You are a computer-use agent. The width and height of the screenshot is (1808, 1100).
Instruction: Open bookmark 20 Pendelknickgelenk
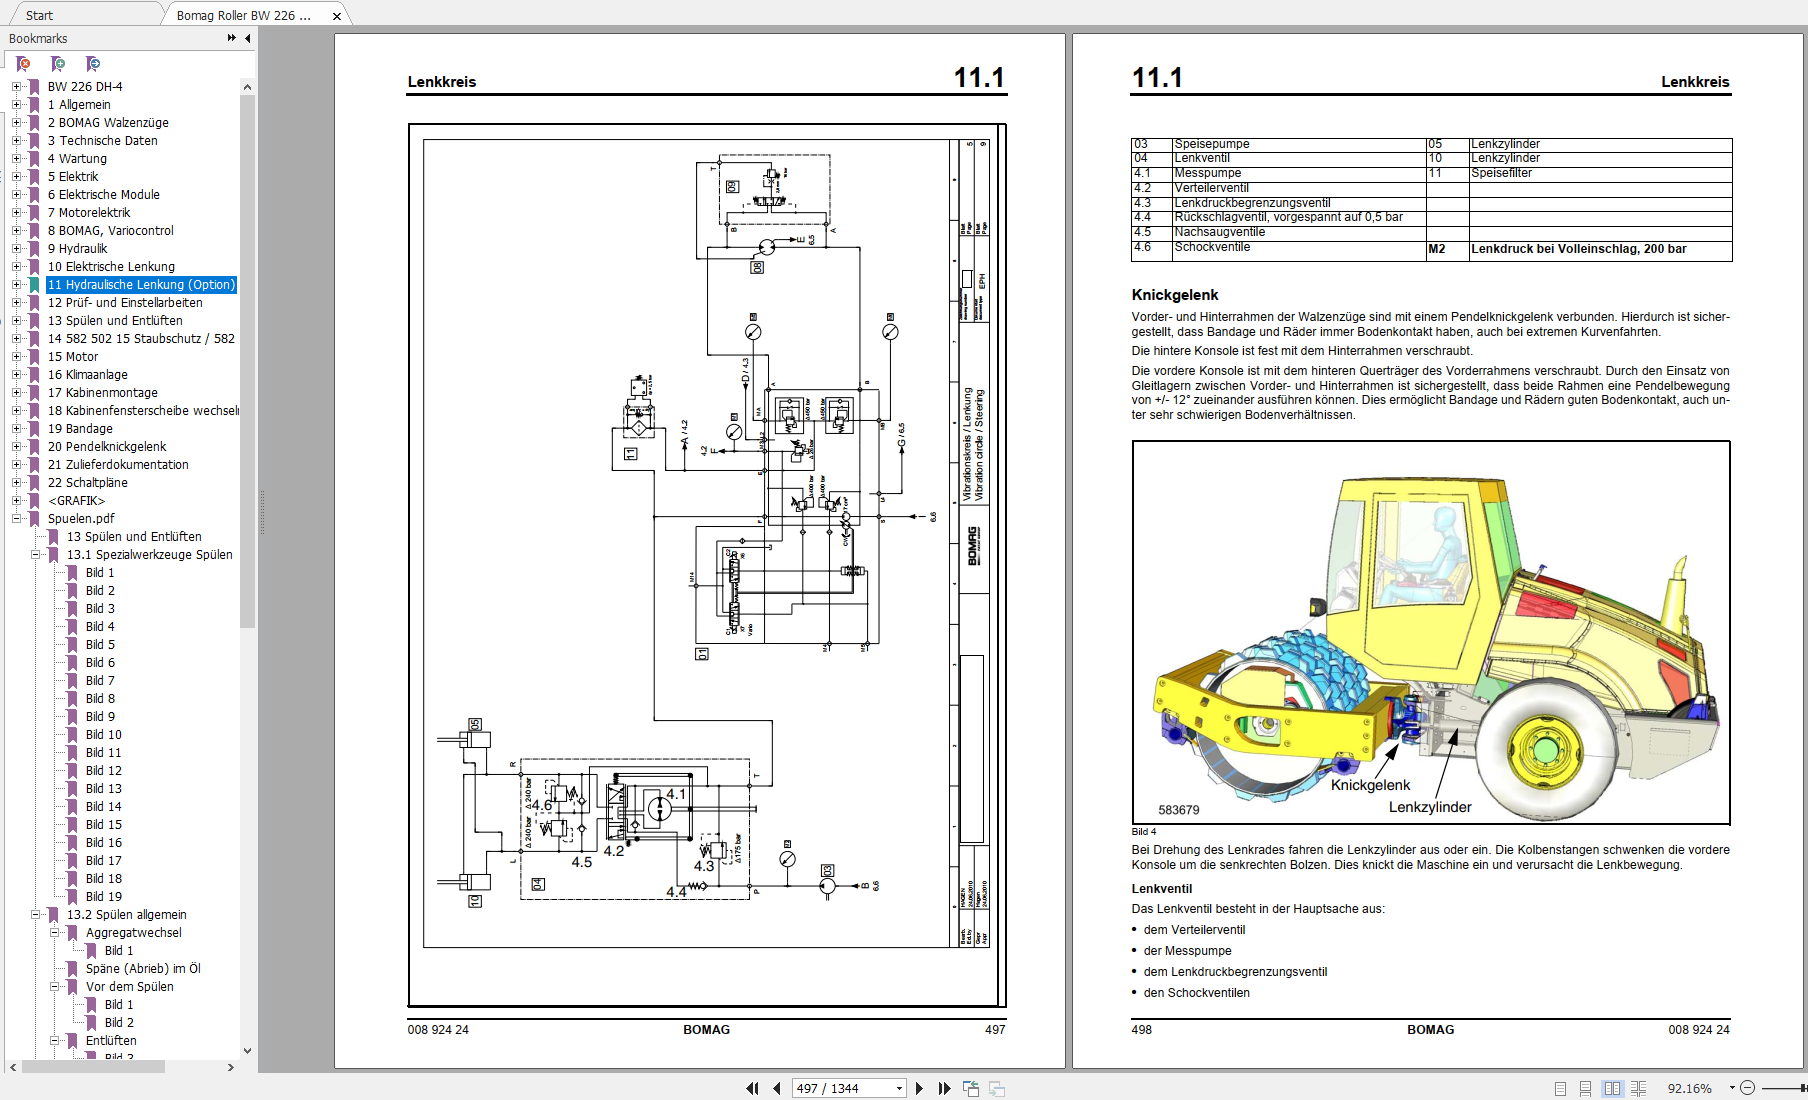[107, 447]
